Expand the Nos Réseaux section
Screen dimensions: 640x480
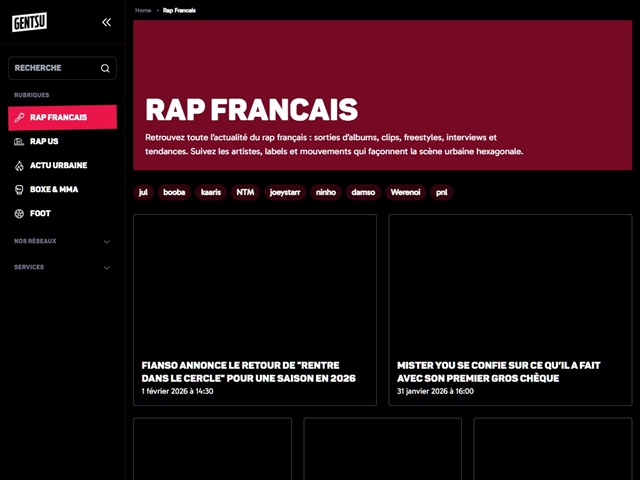62,241
